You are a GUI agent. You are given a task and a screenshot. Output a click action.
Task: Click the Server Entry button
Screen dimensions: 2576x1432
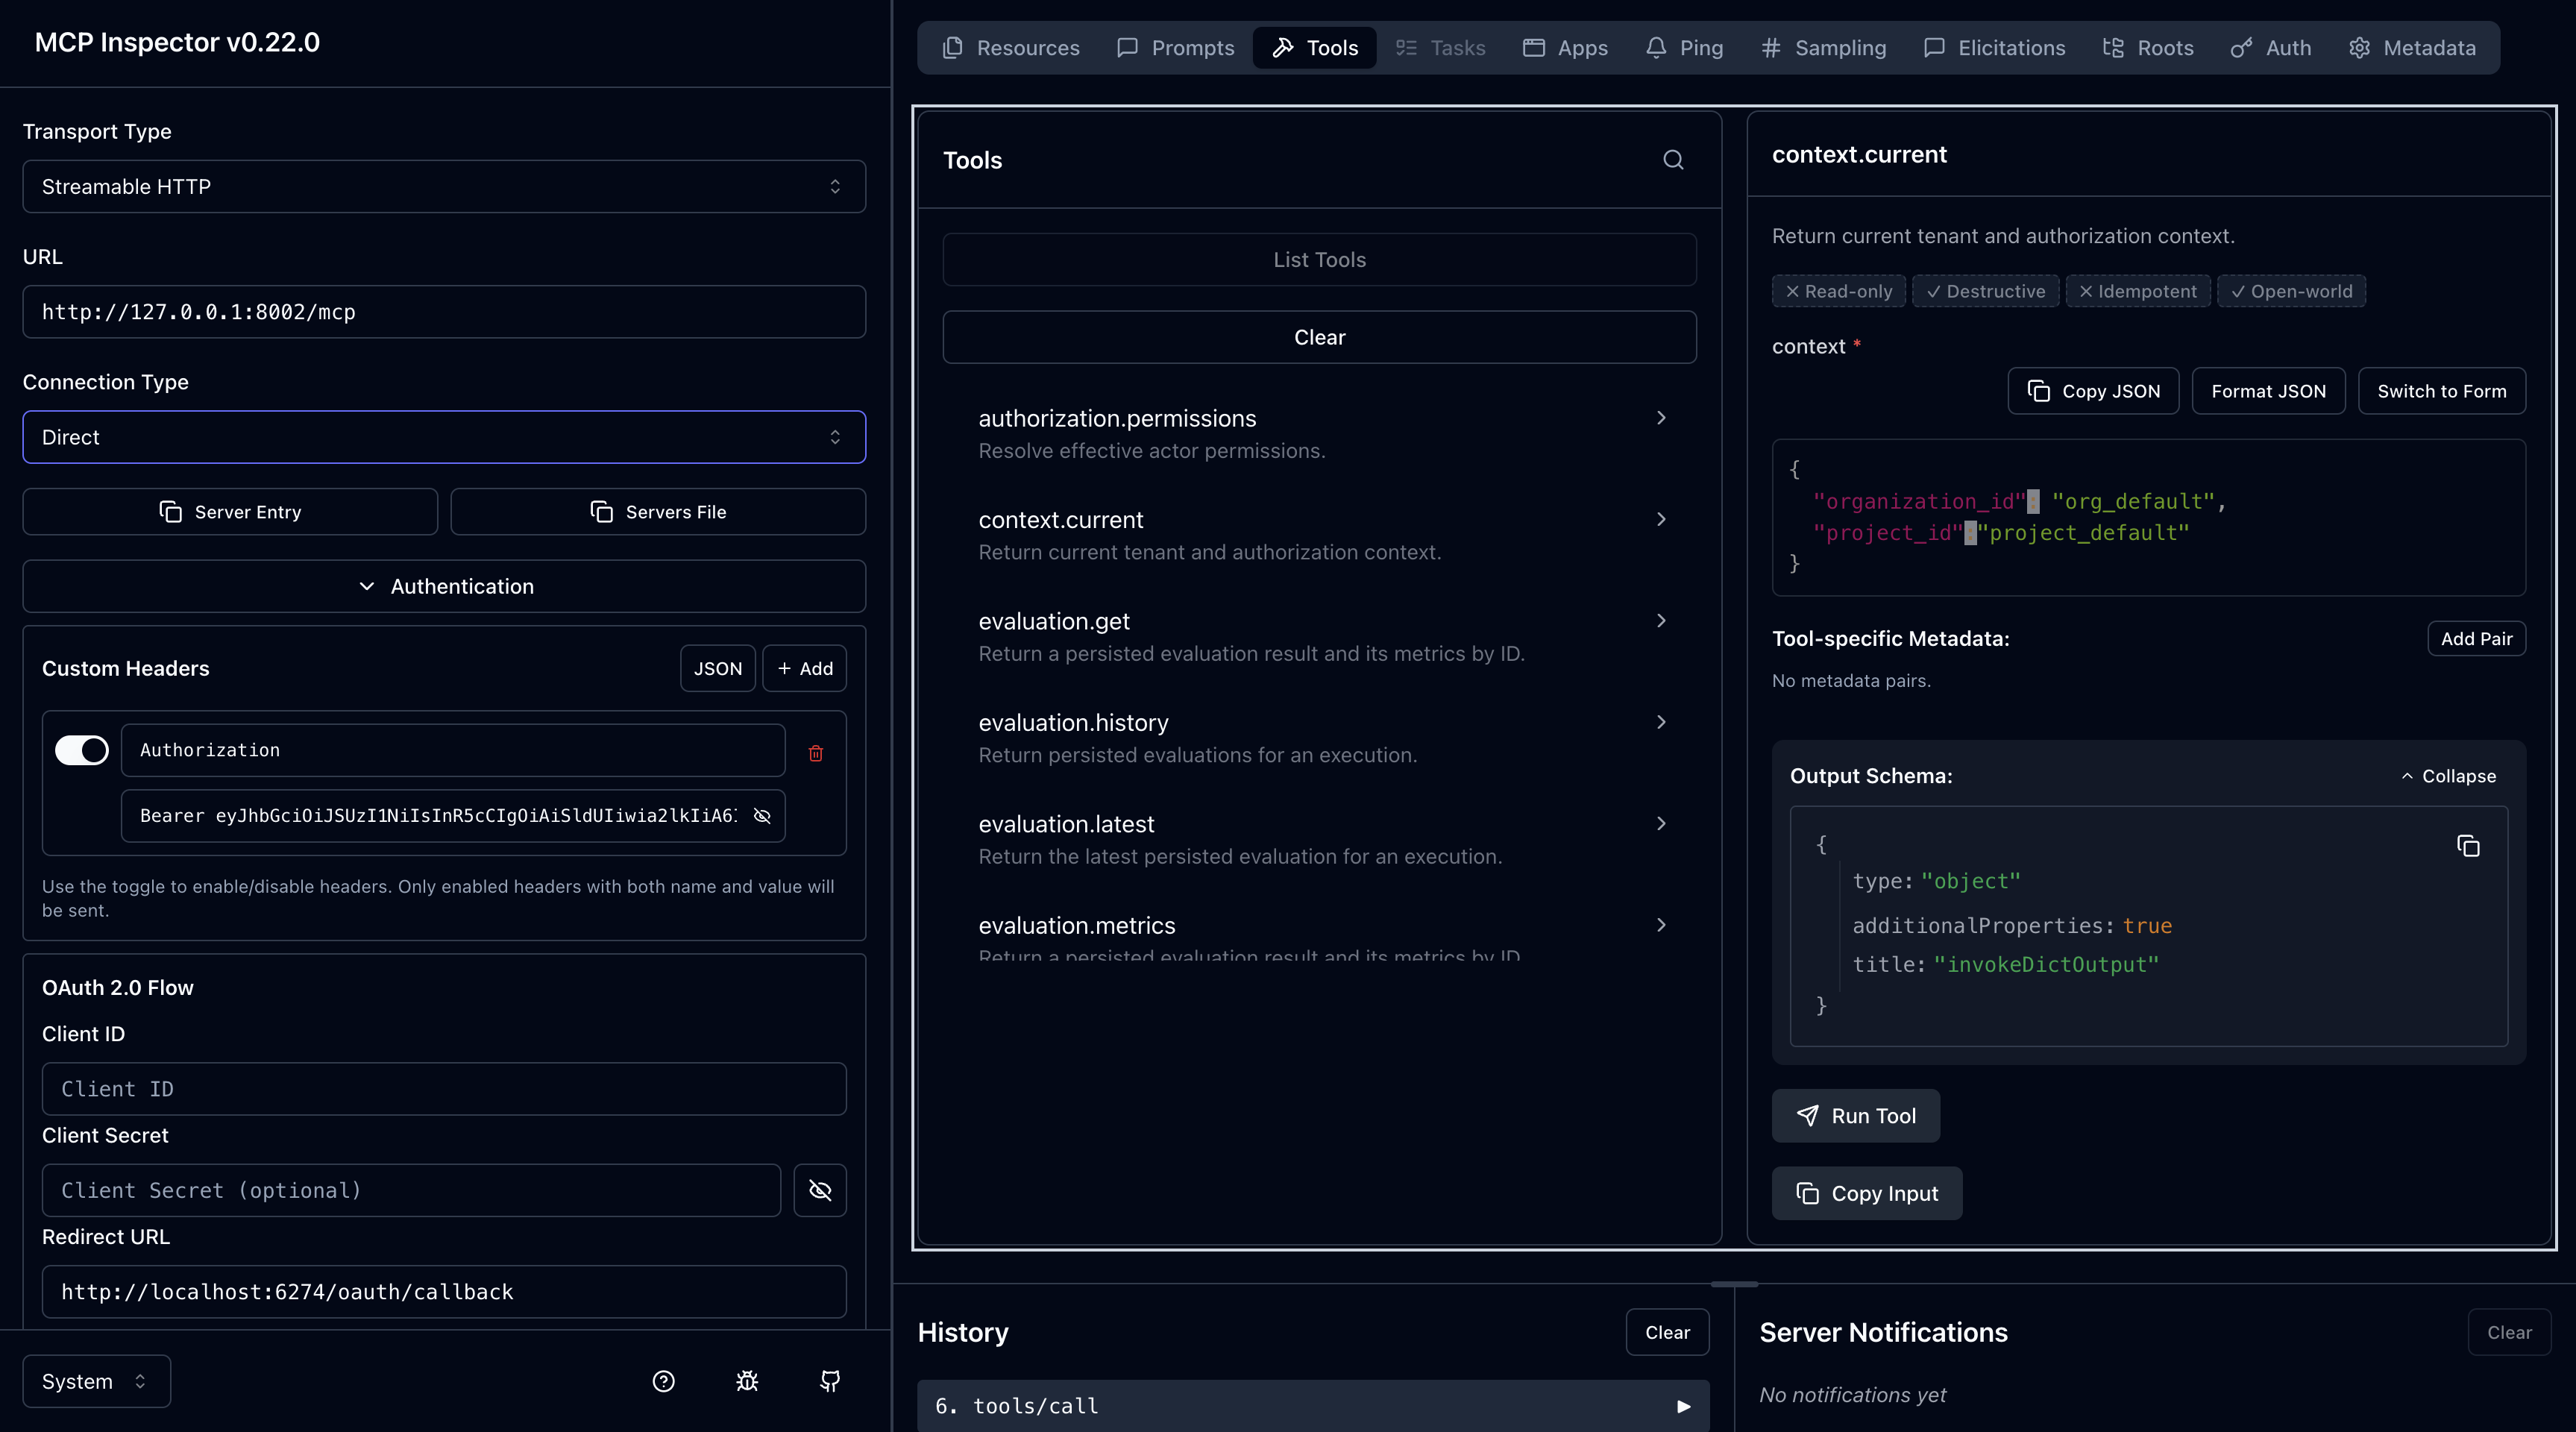[x=230, y=512]
